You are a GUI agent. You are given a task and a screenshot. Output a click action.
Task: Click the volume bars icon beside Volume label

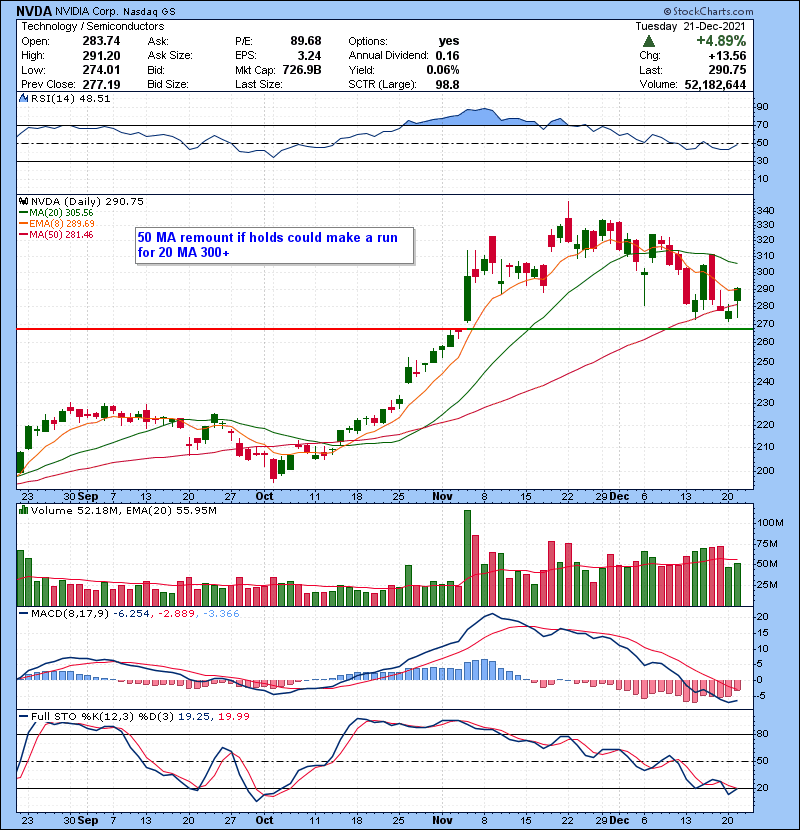click(23, 510)
